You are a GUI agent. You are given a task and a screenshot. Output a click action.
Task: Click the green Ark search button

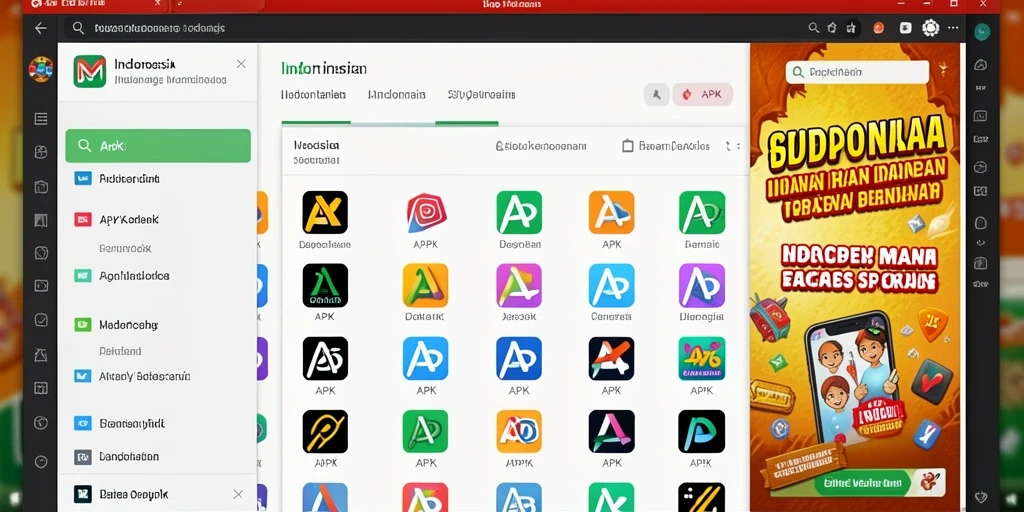pos(158,146)
